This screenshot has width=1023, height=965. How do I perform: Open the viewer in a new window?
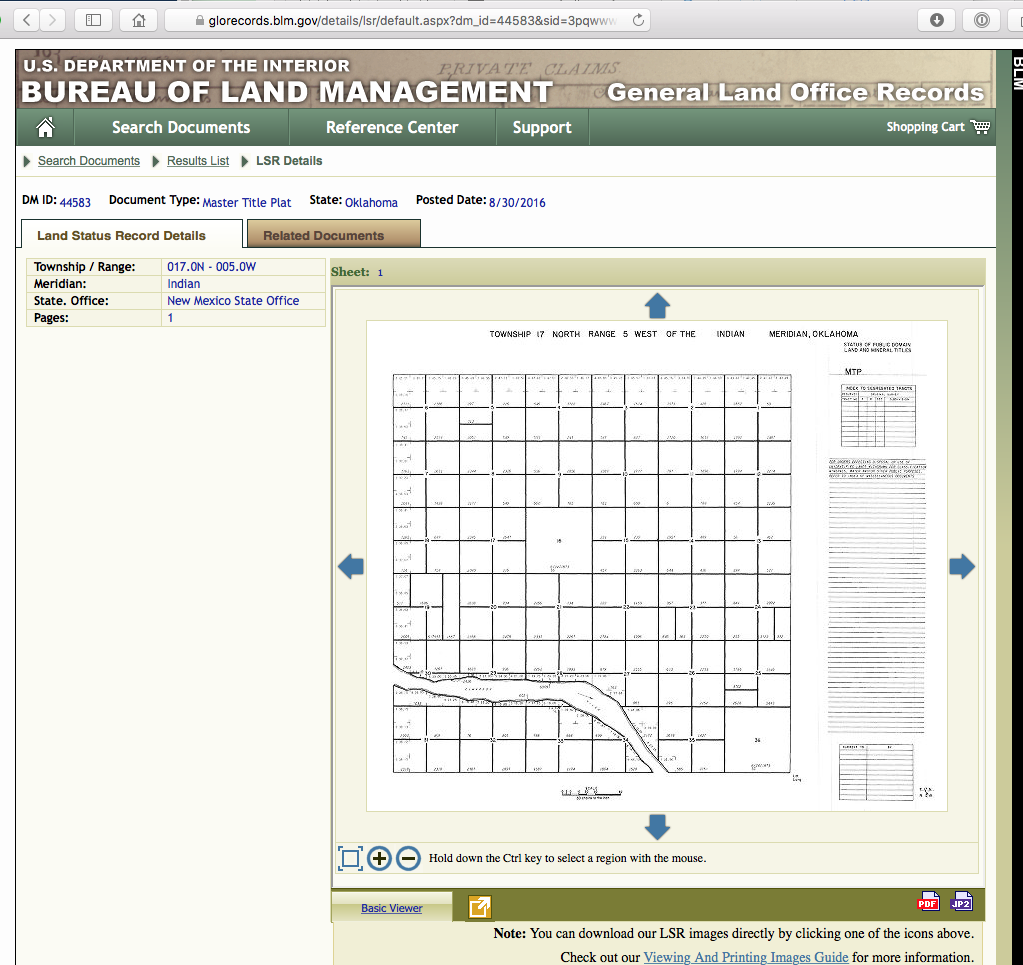coord(480,907)
